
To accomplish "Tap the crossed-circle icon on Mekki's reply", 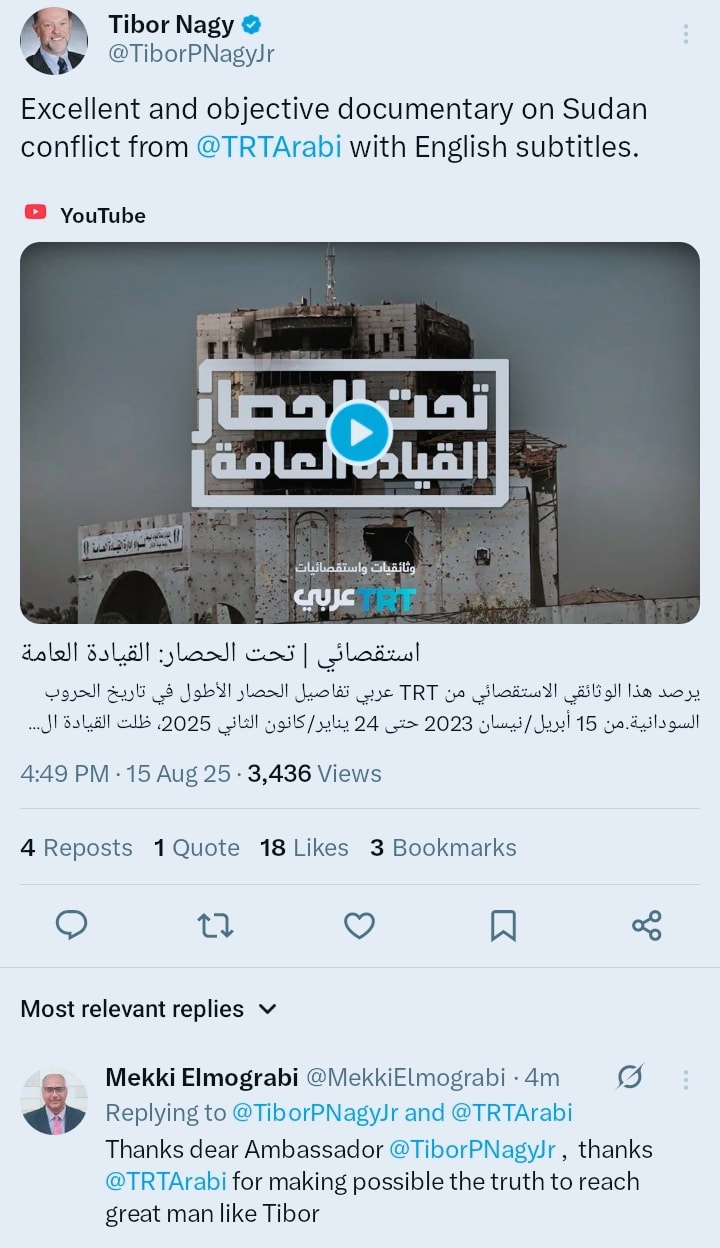I will [x=629, y=1077].
